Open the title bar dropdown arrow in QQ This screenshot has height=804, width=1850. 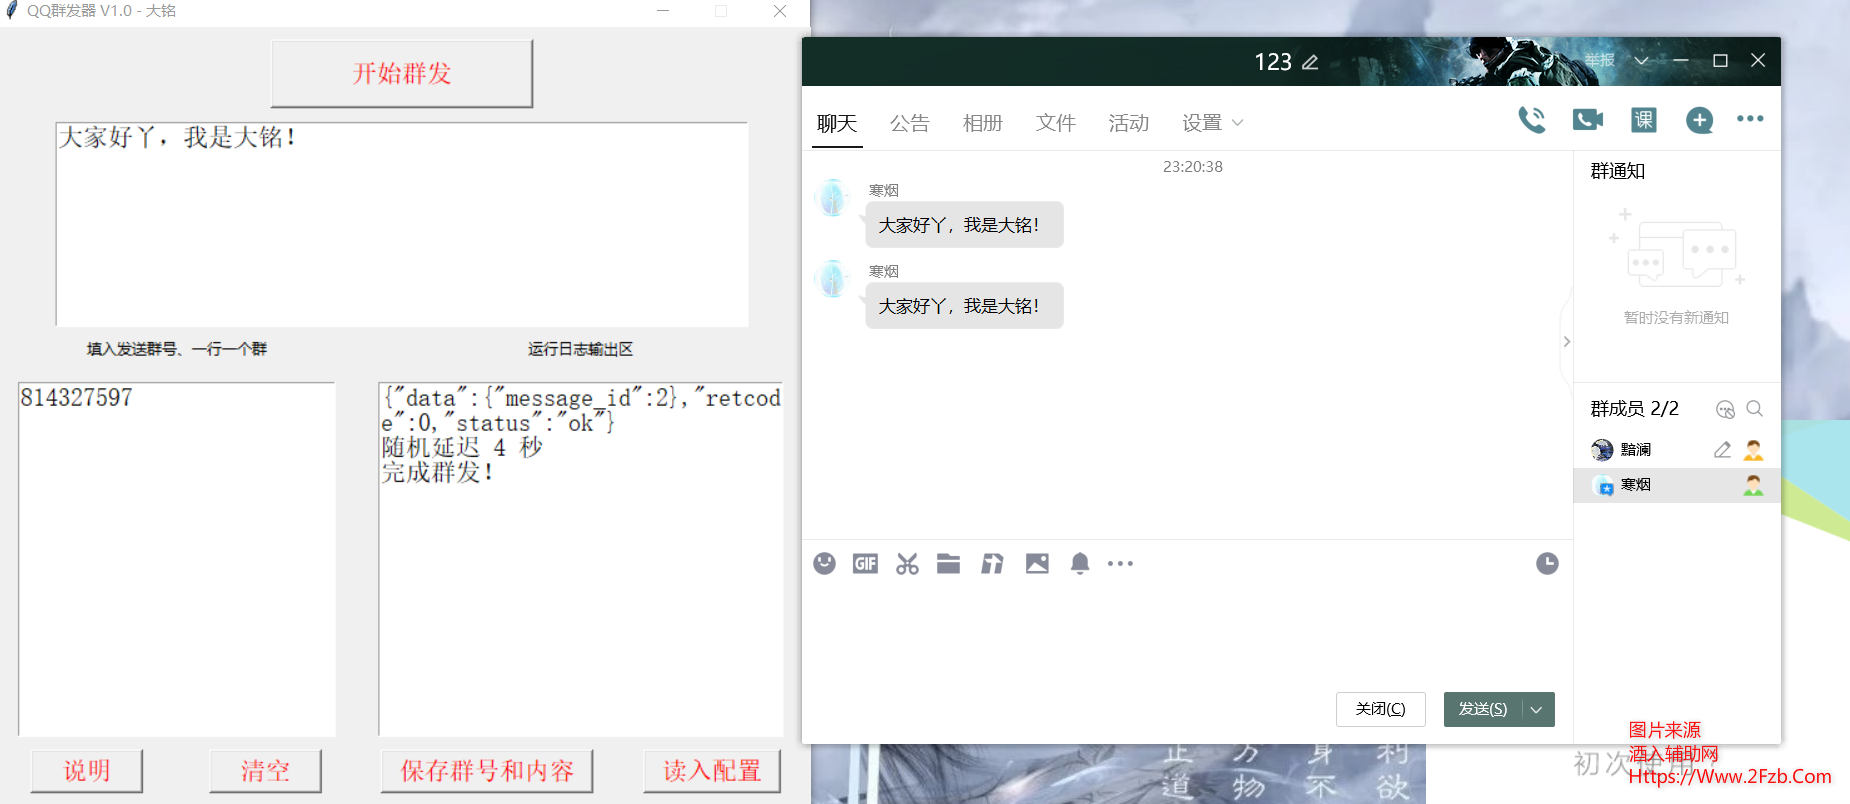[1641, 60]
